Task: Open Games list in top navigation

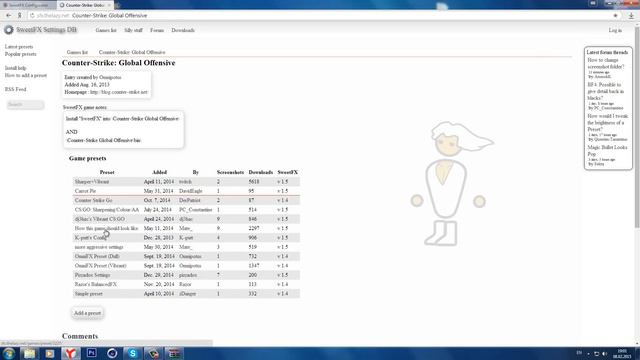Action: [x=106, y=30]
